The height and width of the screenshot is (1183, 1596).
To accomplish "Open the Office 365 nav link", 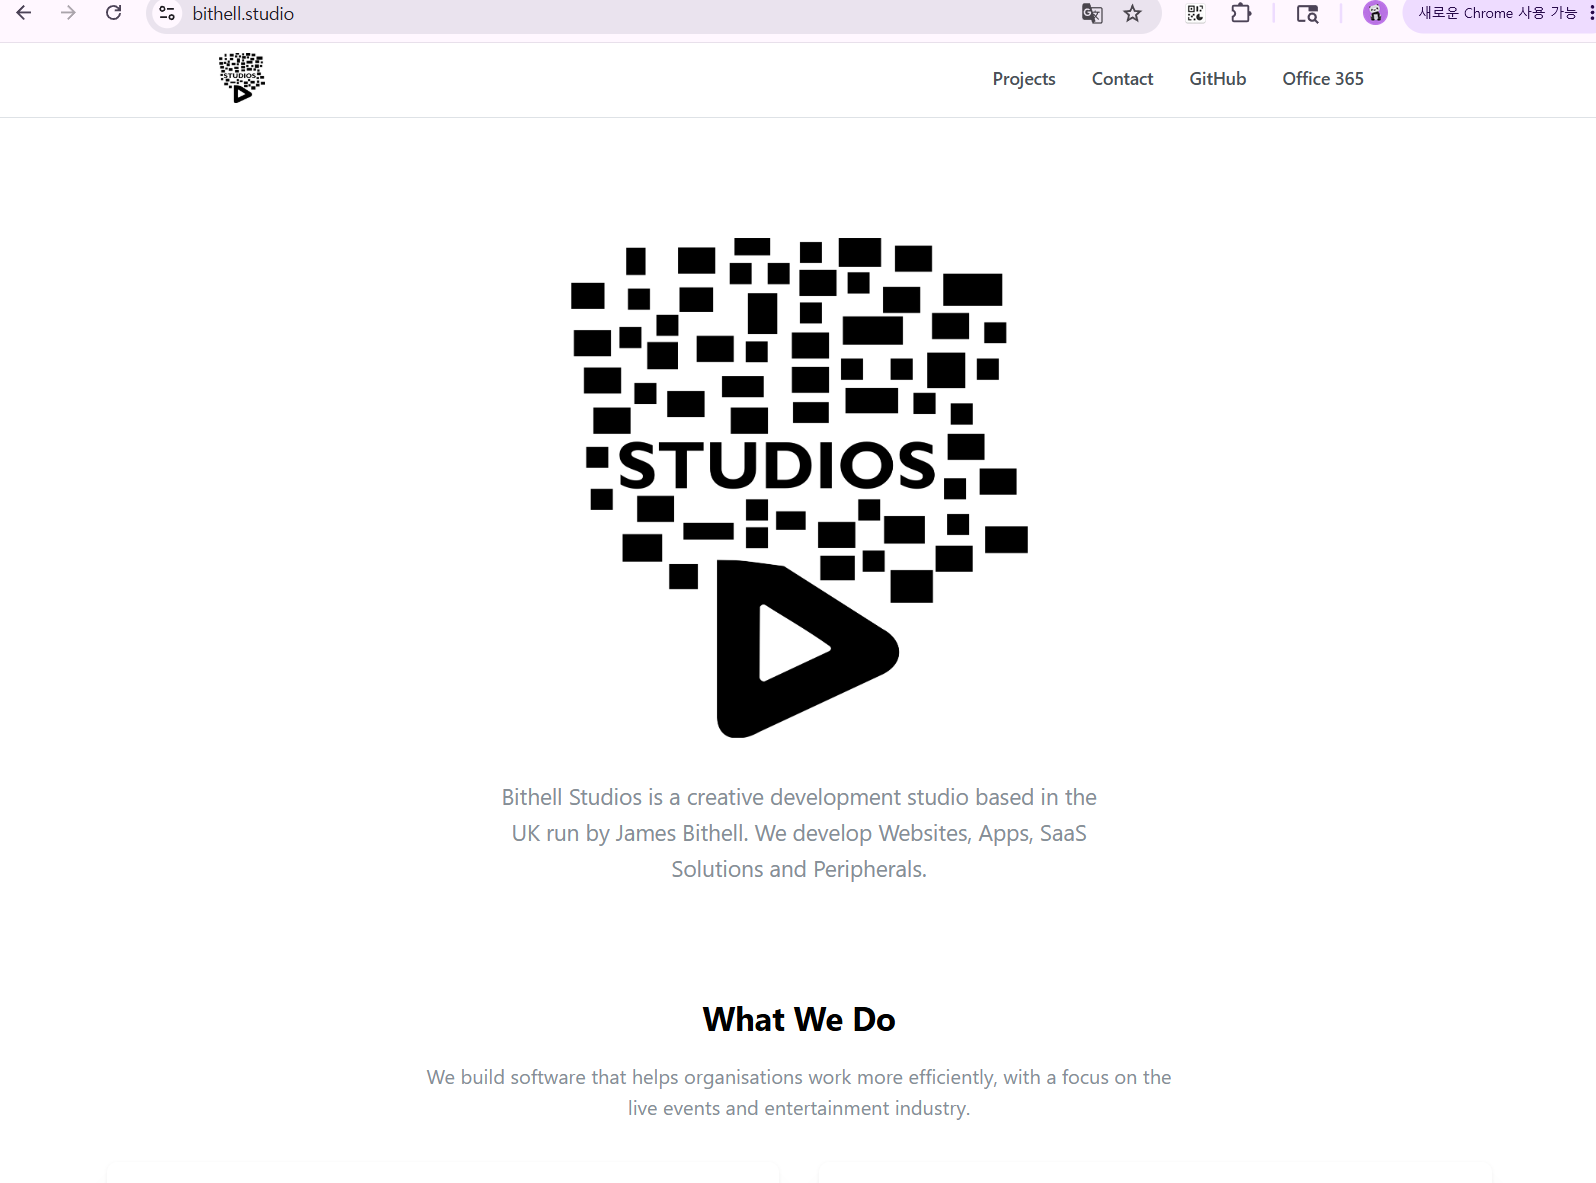I will [x=1322, y=79].
